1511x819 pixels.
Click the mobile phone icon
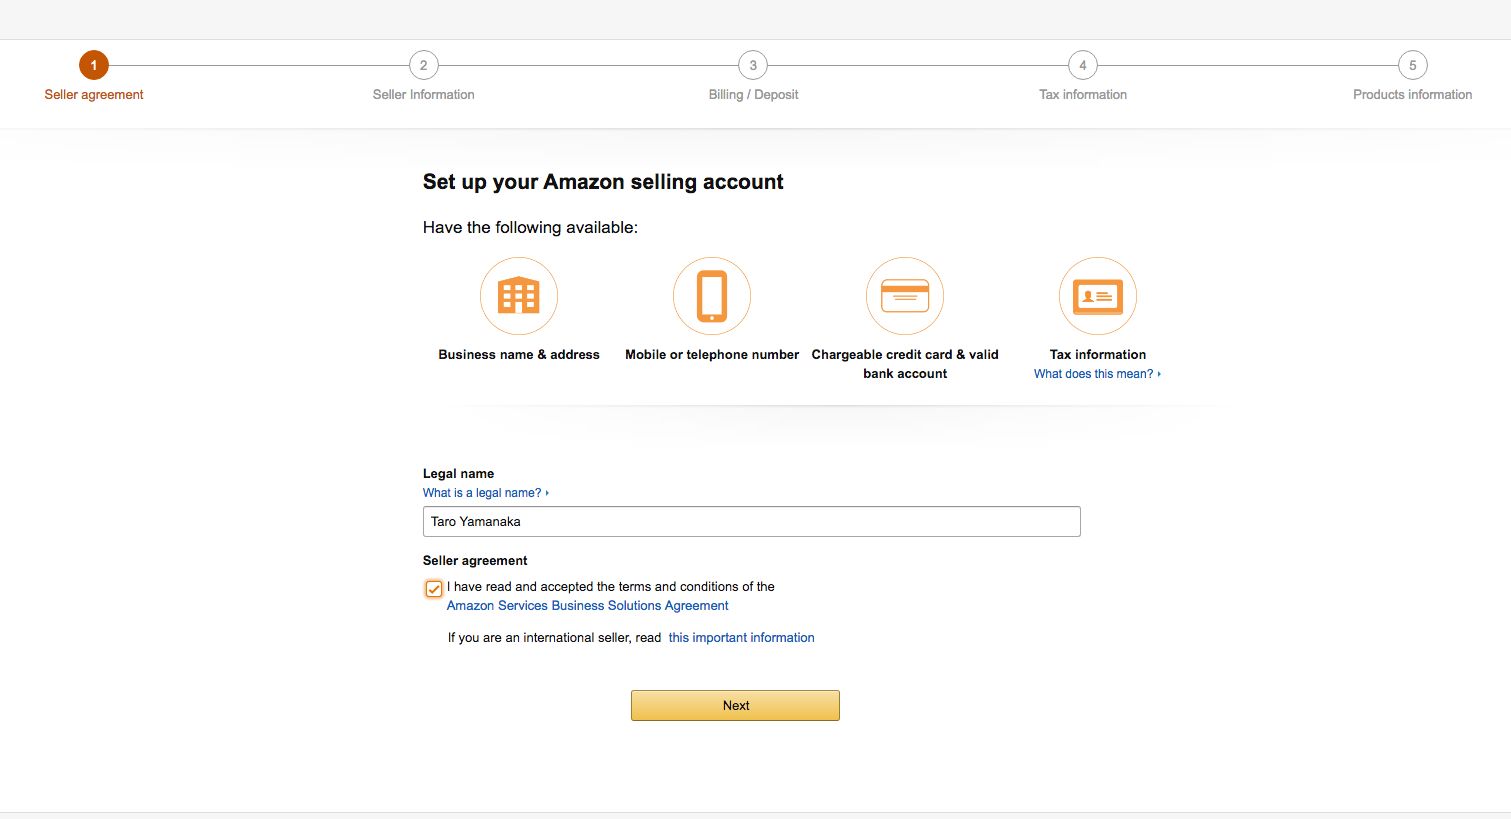click(x=712, y=296)
